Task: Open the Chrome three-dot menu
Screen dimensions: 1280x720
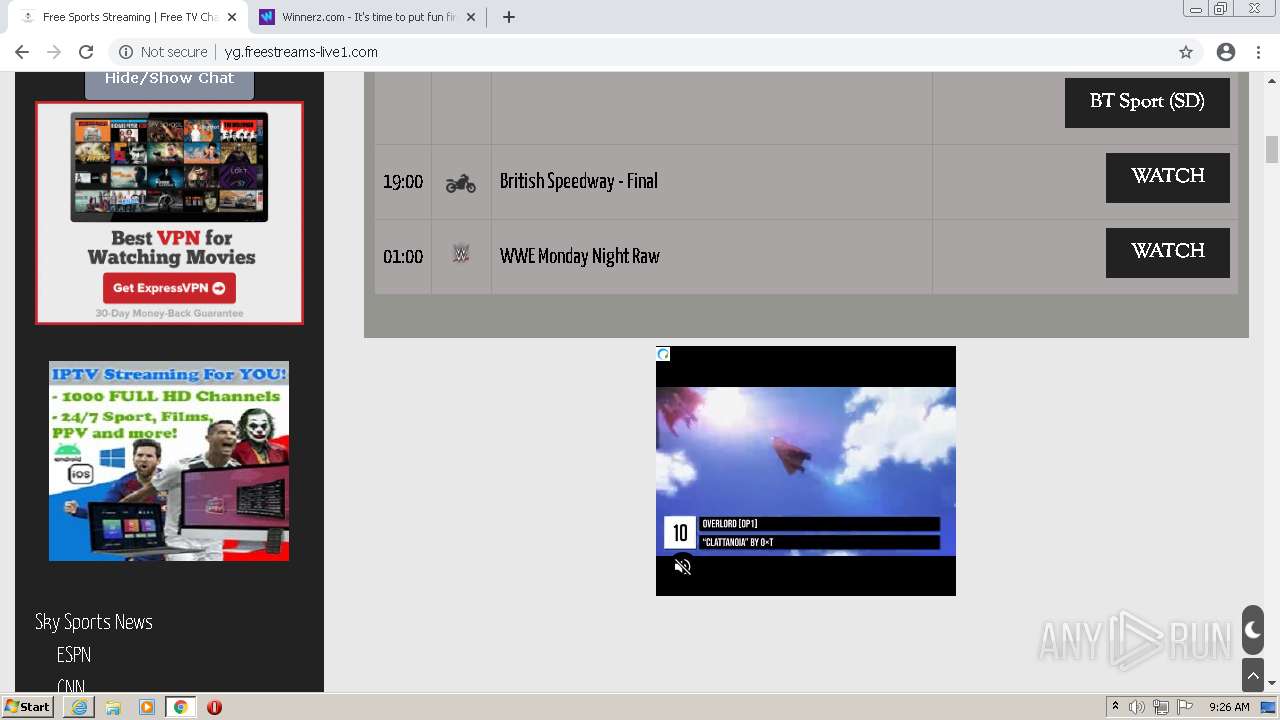Action: click(x=1259, y=52)
